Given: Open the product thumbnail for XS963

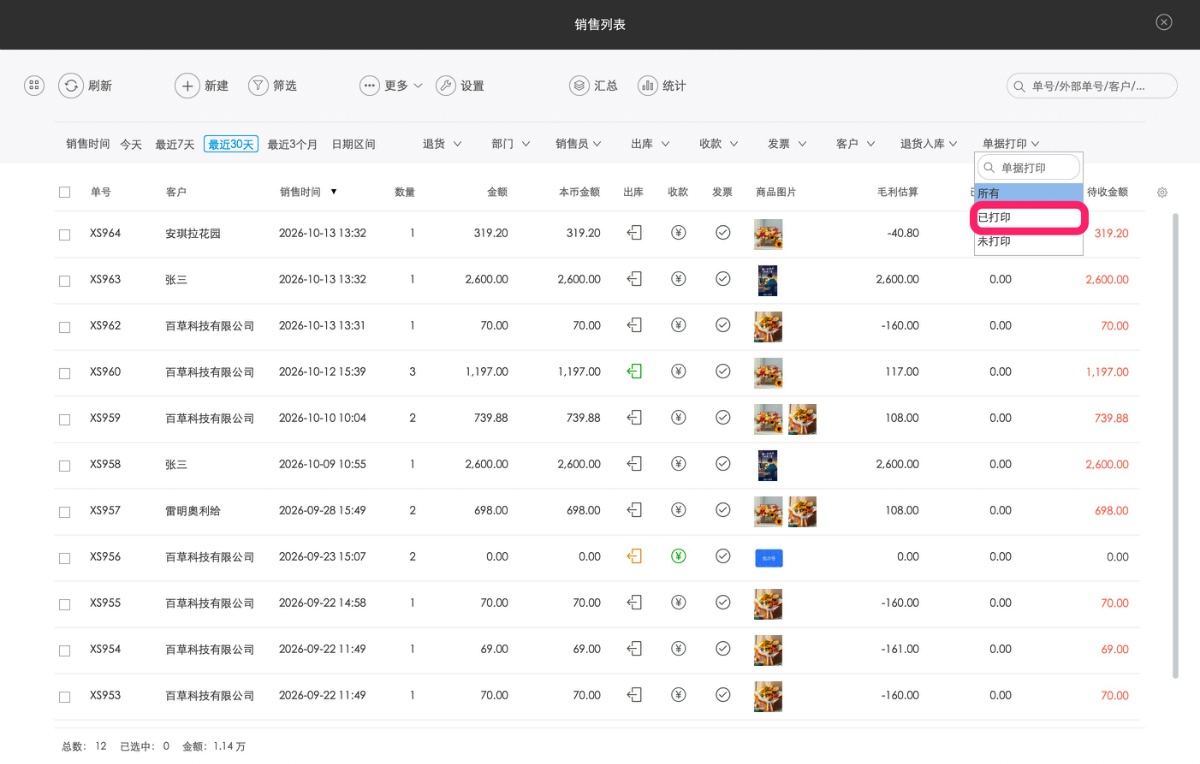Looking at the screenshot, I should pyautogui.click(x=767, y=280).
